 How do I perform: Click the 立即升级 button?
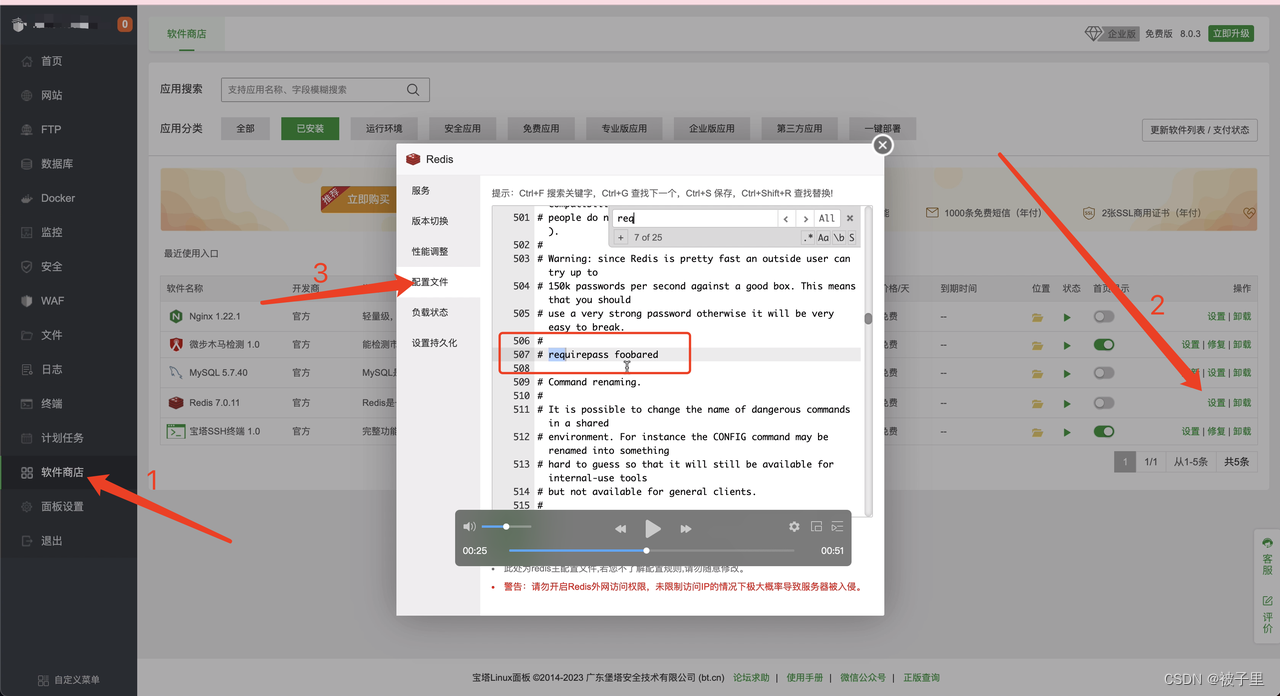(x=1231, y=33)
